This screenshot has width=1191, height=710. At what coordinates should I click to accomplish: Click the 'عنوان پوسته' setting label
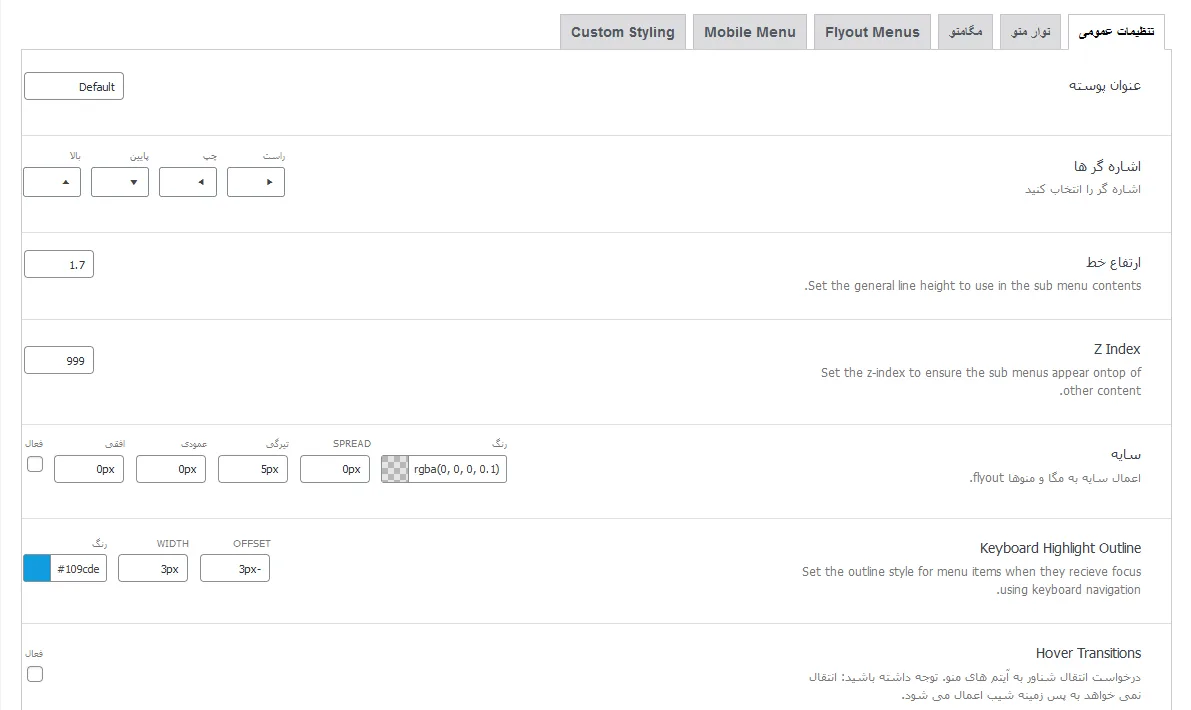(1105, 85)
